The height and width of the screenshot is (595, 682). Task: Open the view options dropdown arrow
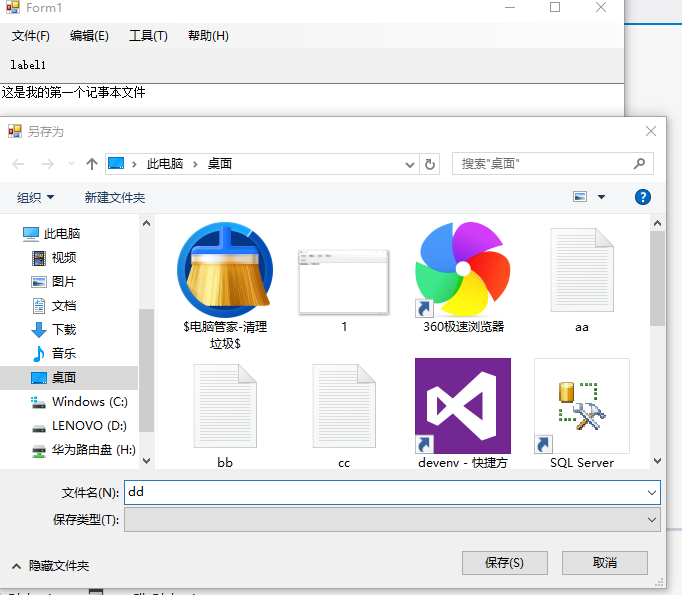pyautogui.click(x=602, y=197)
